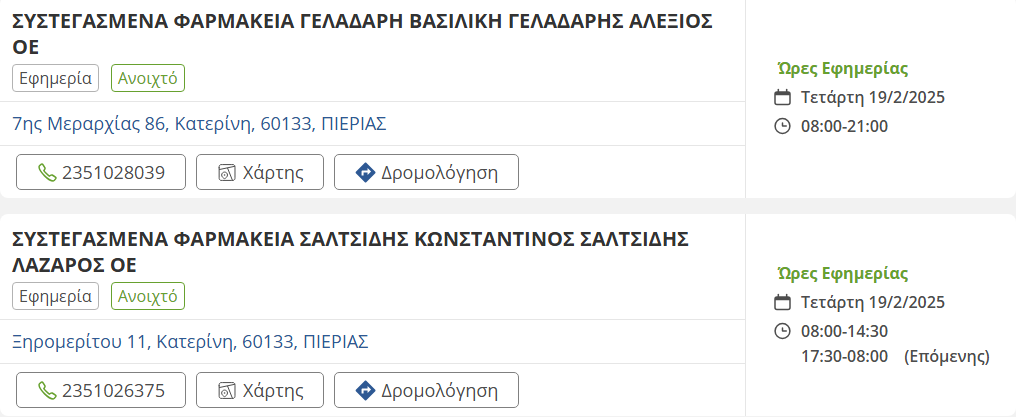This screenshot has height=417, width=1016.
Task: Click calendar icon in second duty hours panel
Action: coord(783,303)
